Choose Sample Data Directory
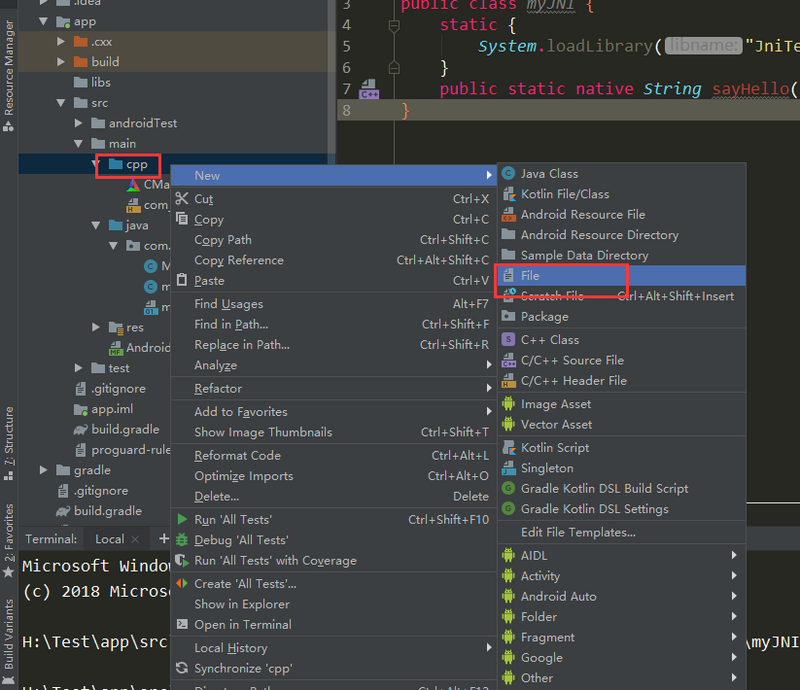This screenshot has width=800, height=690. pyautogui.click(x=621, y=255)
